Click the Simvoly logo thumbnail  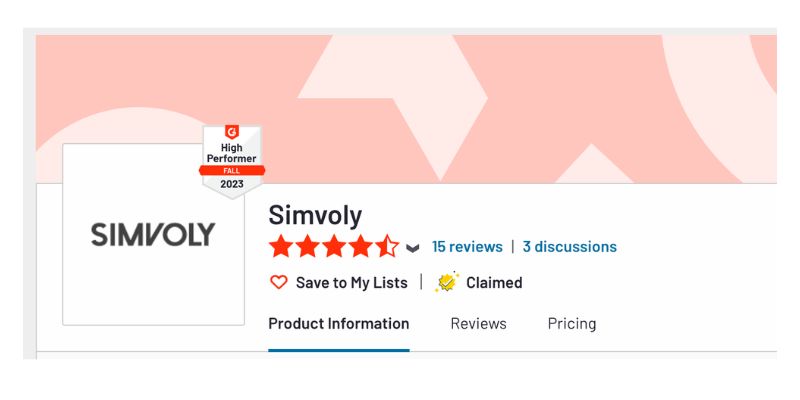coord(153,235)
